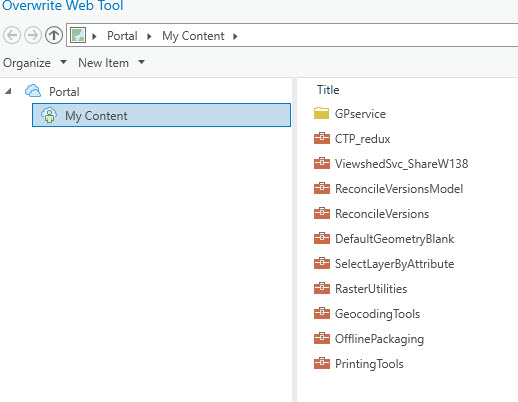Image resolution: width=518 pixels, height=402 pixels.
Task: Click the Portal cloud icon in tree
Action: (x=33, y=91)
